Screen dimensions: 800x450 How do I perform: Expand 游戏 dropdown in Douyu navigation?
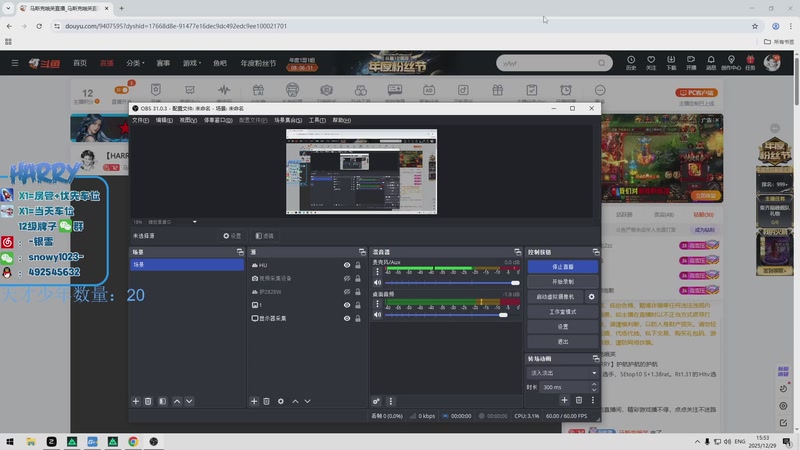point(192,63)
